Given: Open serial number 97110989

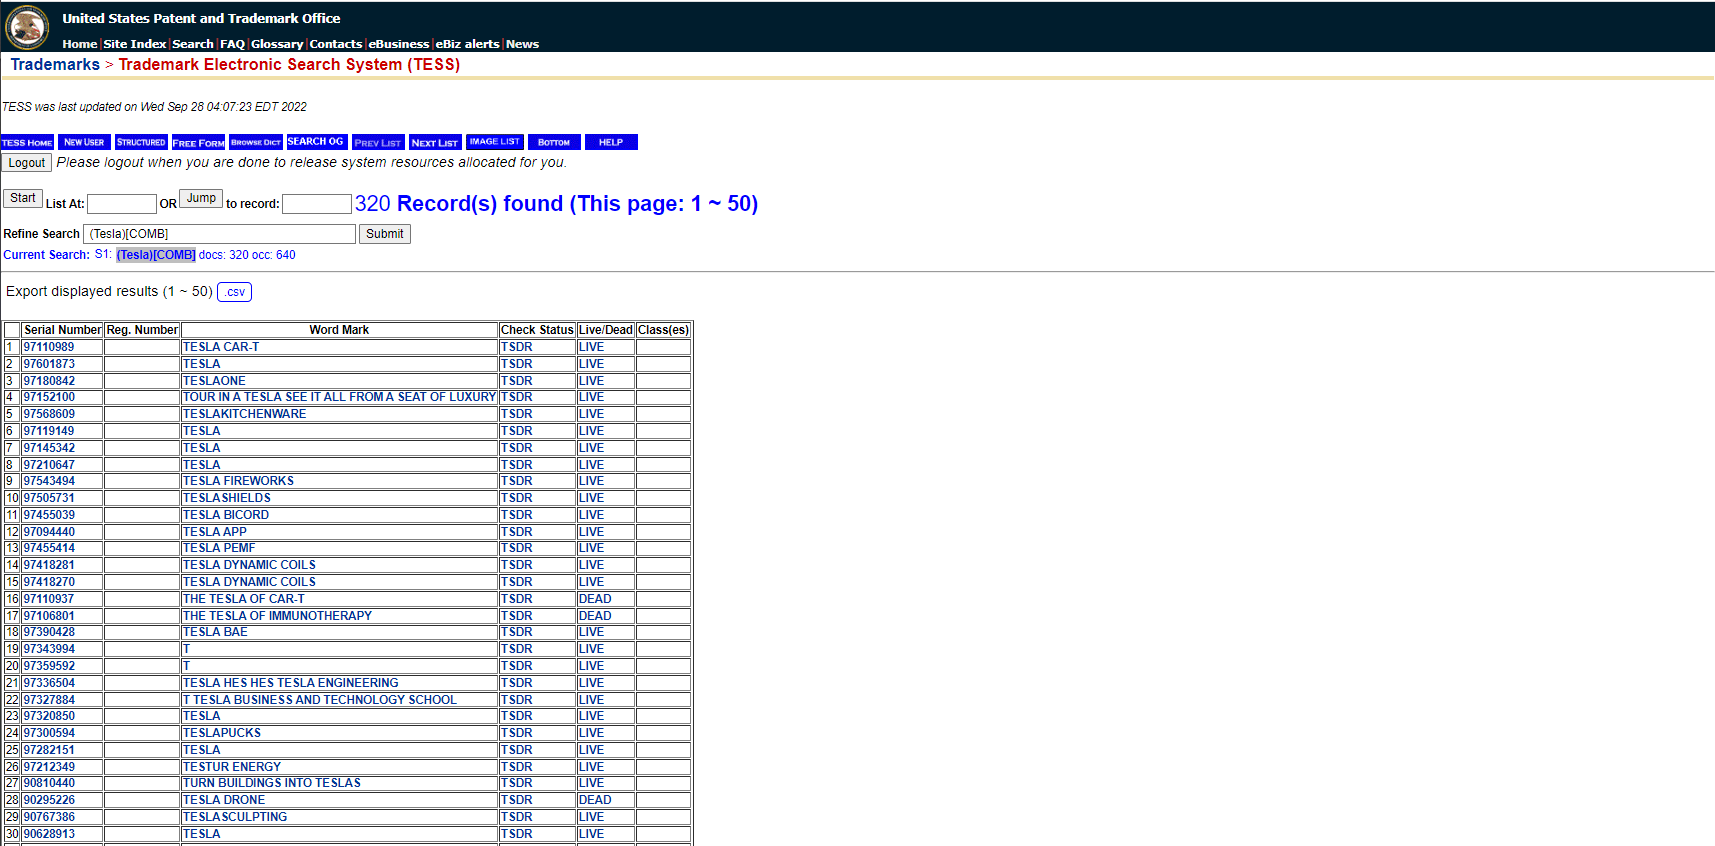Looking at the screenshot, I should tap(49, 347).
